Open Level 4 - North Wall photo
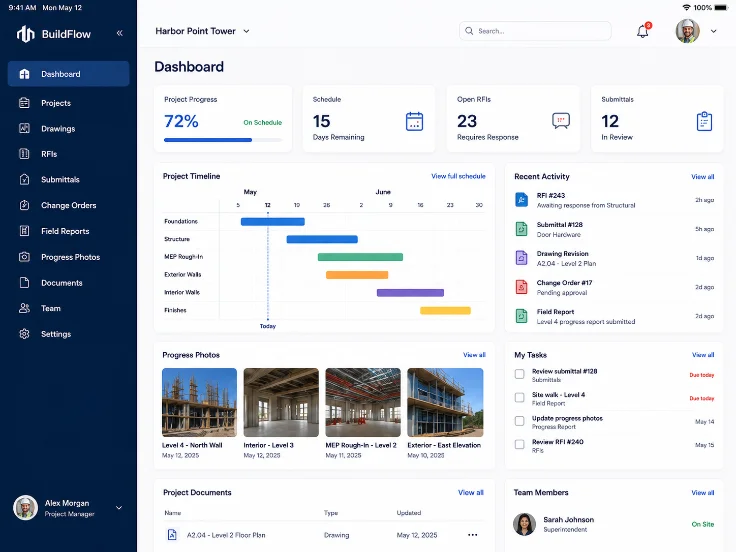Viewport: 736px width, 552px height. [199, 402]
